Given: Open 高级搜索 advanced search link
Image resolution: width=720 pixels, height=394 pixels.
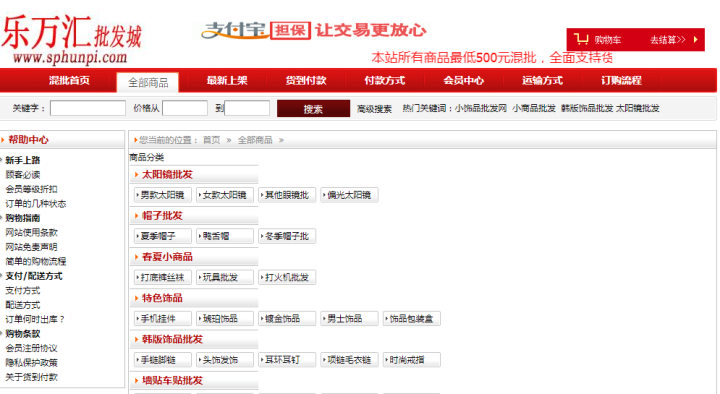Looking at the screenshot, I should 374,109.
